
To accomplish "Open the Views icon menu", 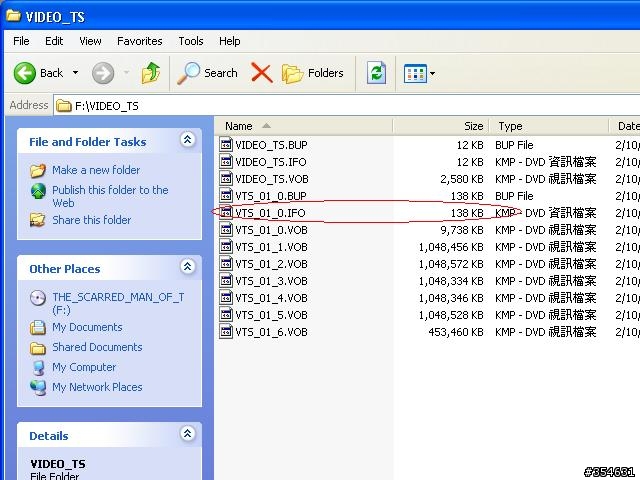I will 415,73.
